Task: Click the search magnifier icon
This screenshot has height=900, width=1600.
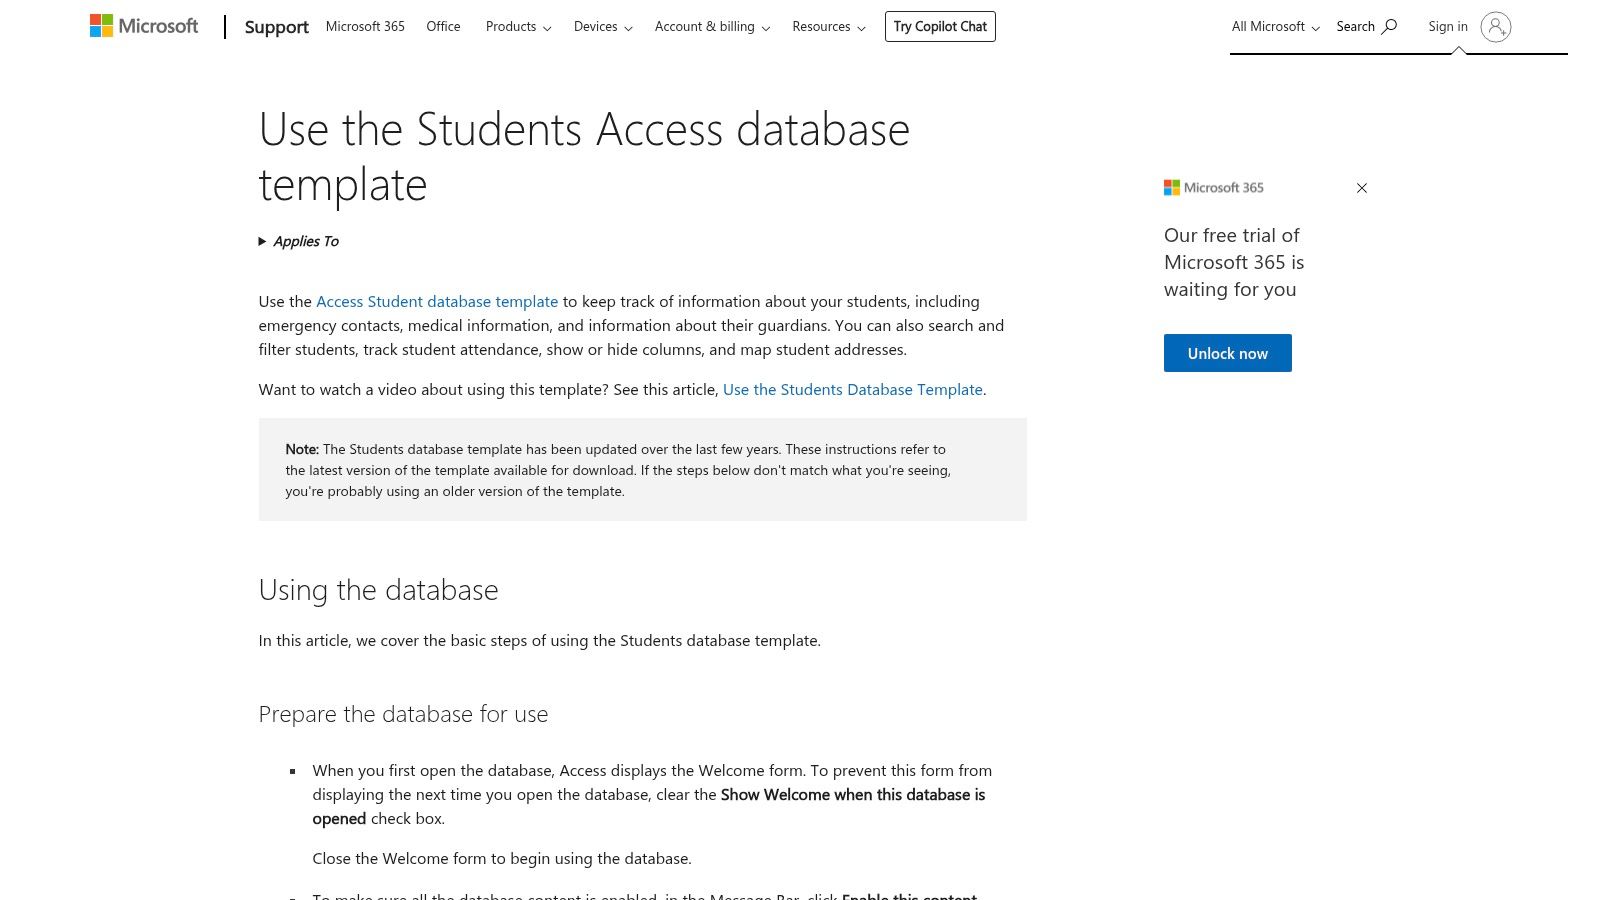Action: (1389, 27)
